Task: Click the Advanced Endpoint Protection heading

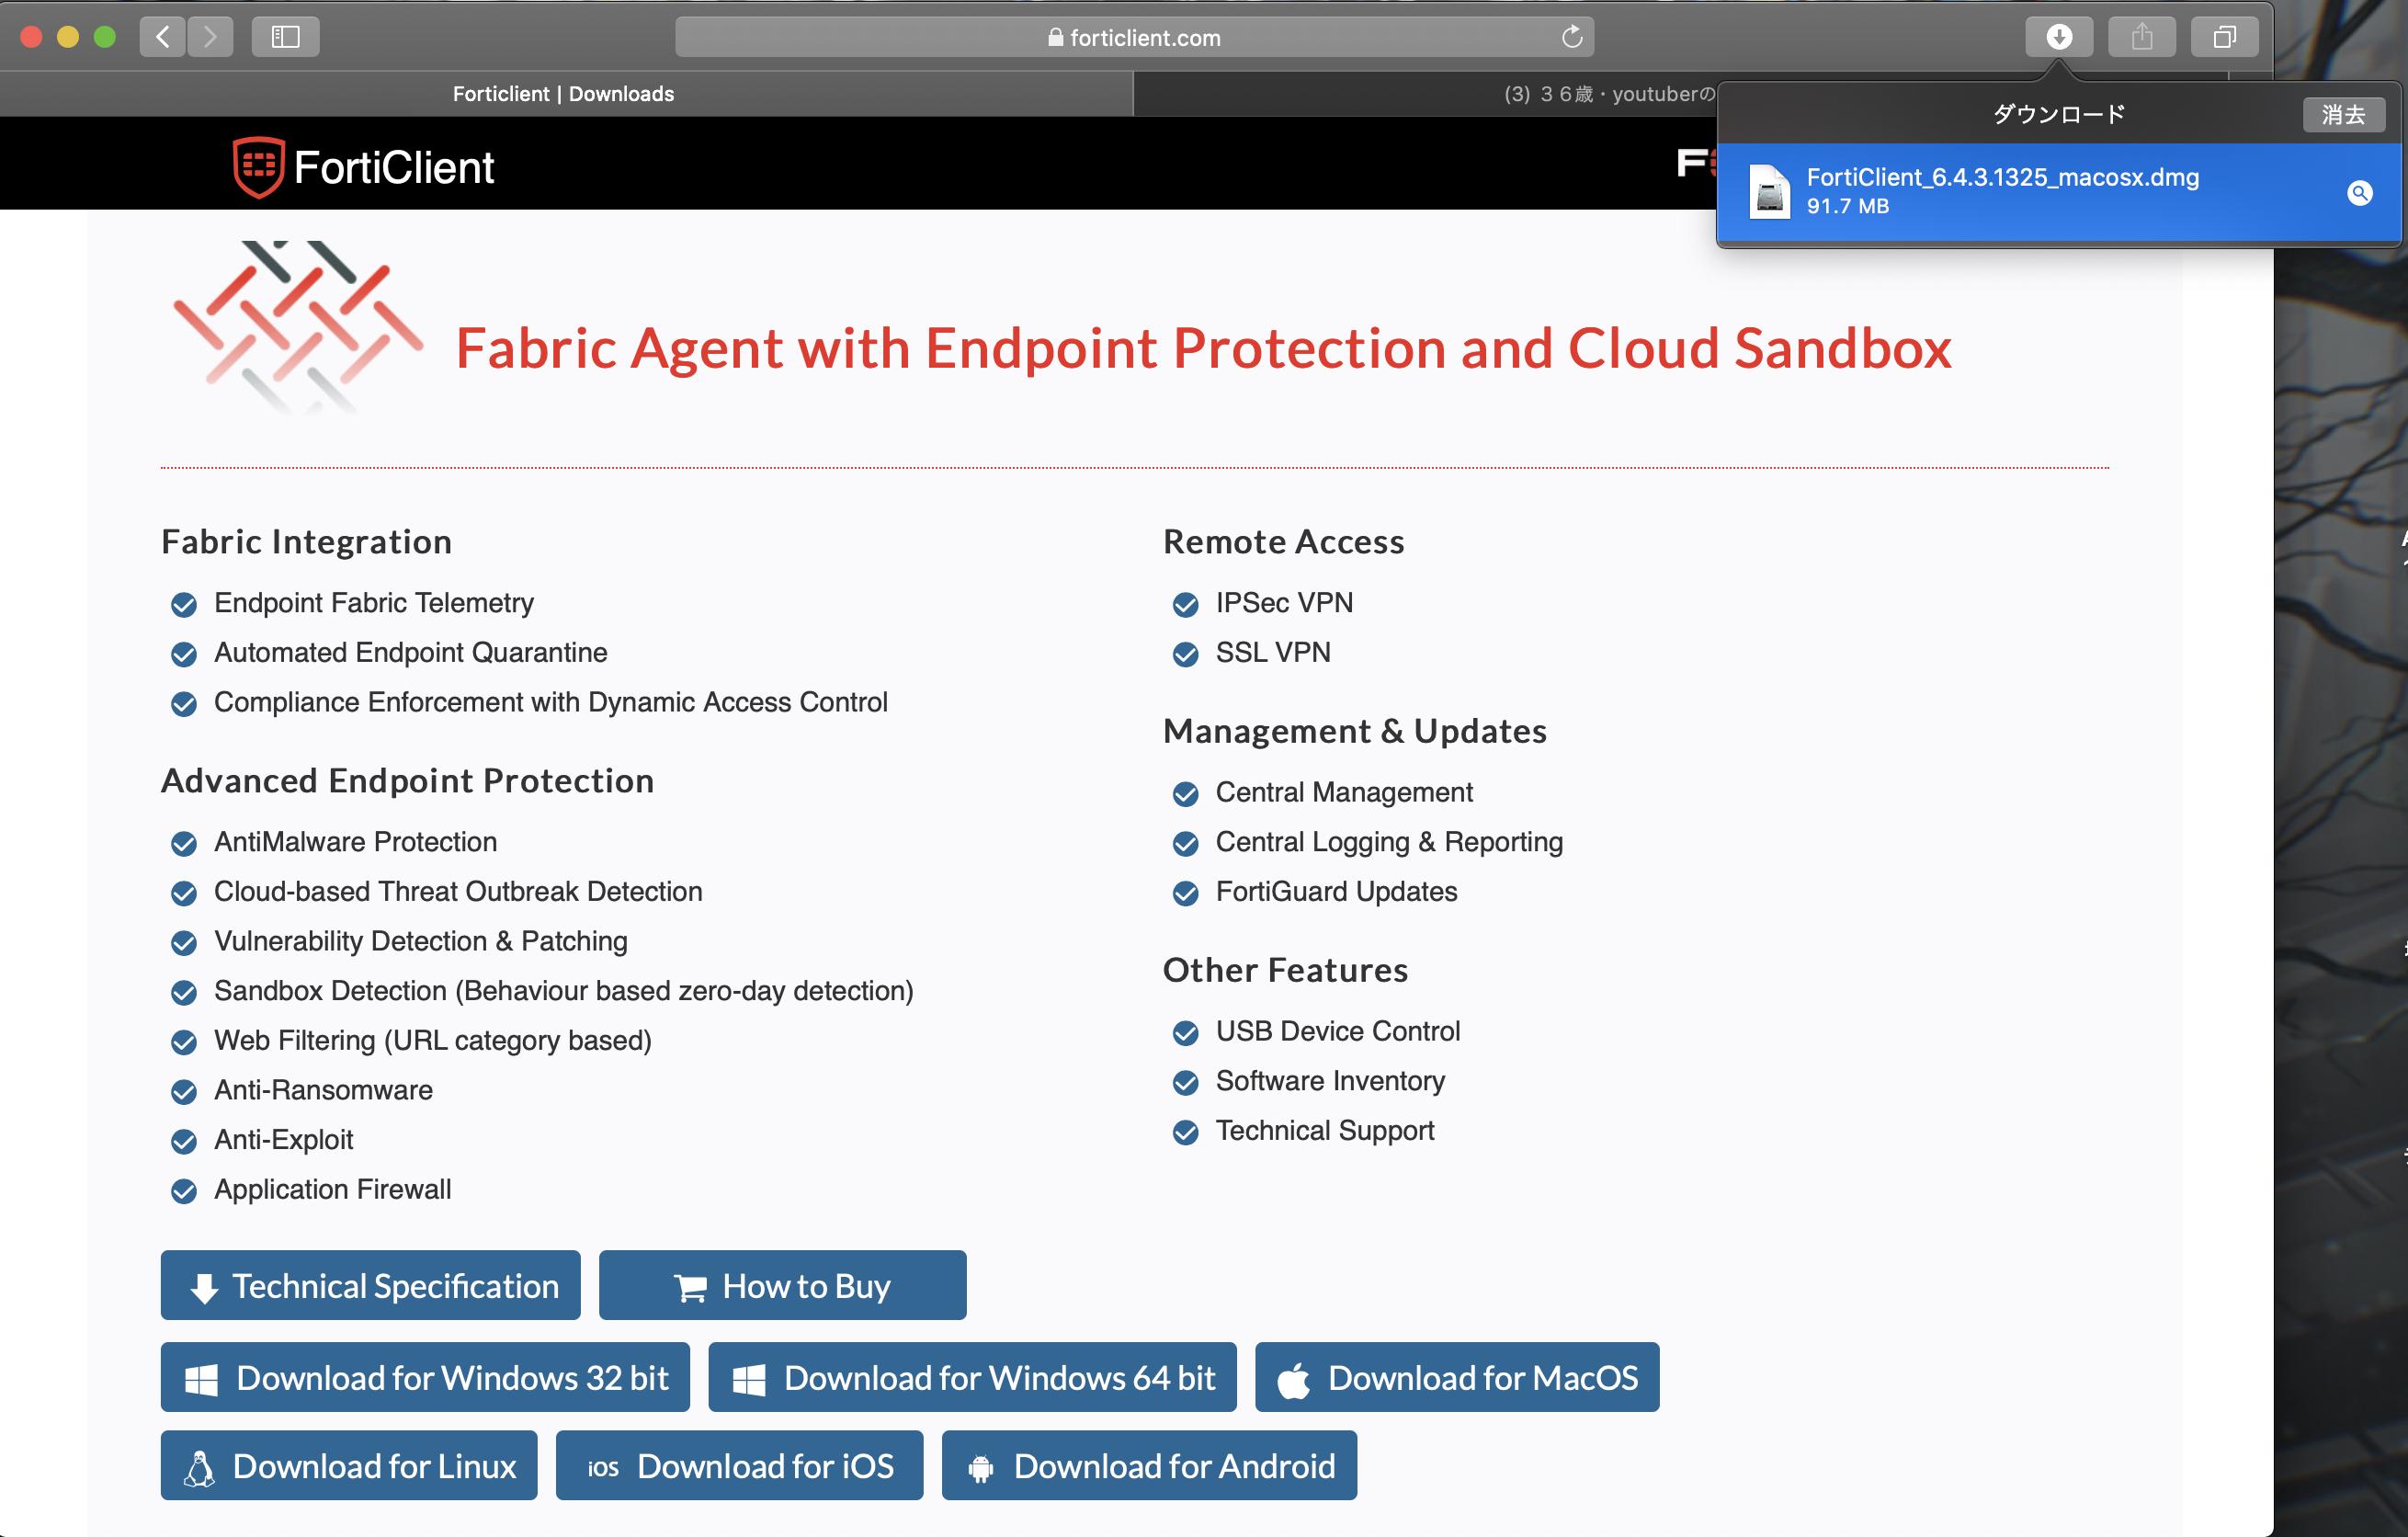Action: point(408,781)
